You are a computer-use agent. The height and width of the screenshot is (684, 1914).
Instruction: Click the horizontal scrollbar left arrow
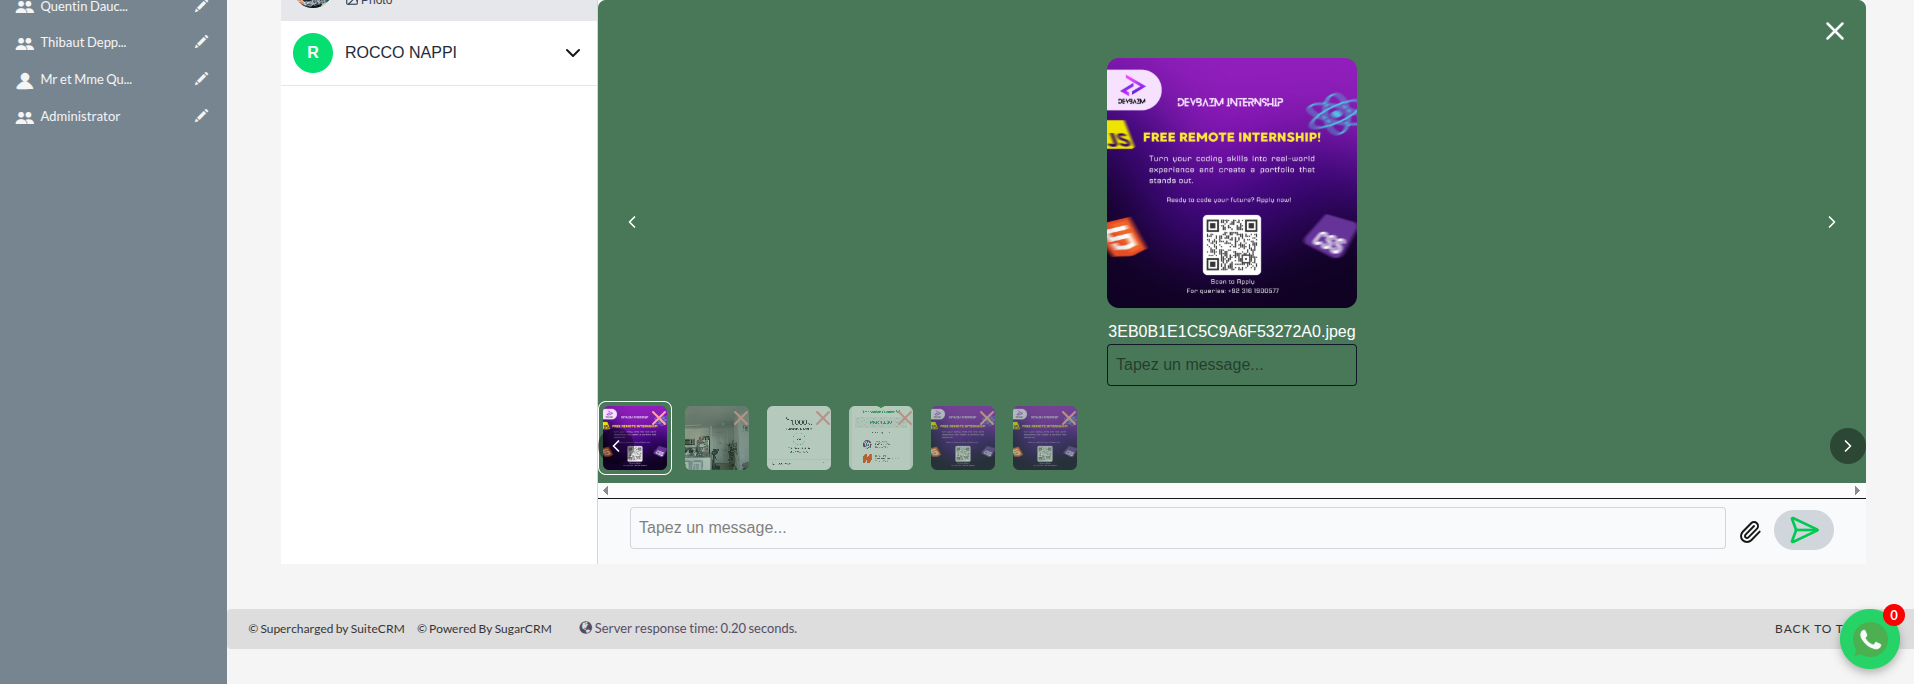point(606,490)
